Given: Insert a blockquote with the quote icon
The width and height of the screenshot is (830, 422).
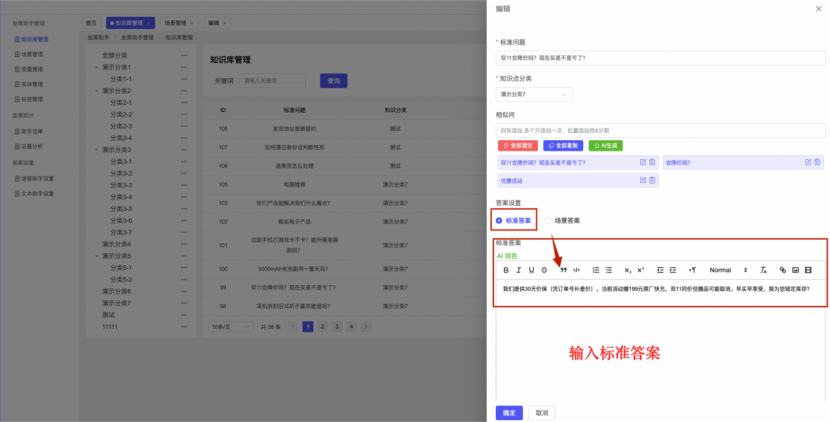Looking at the screenshot, I should pos(563,270).
